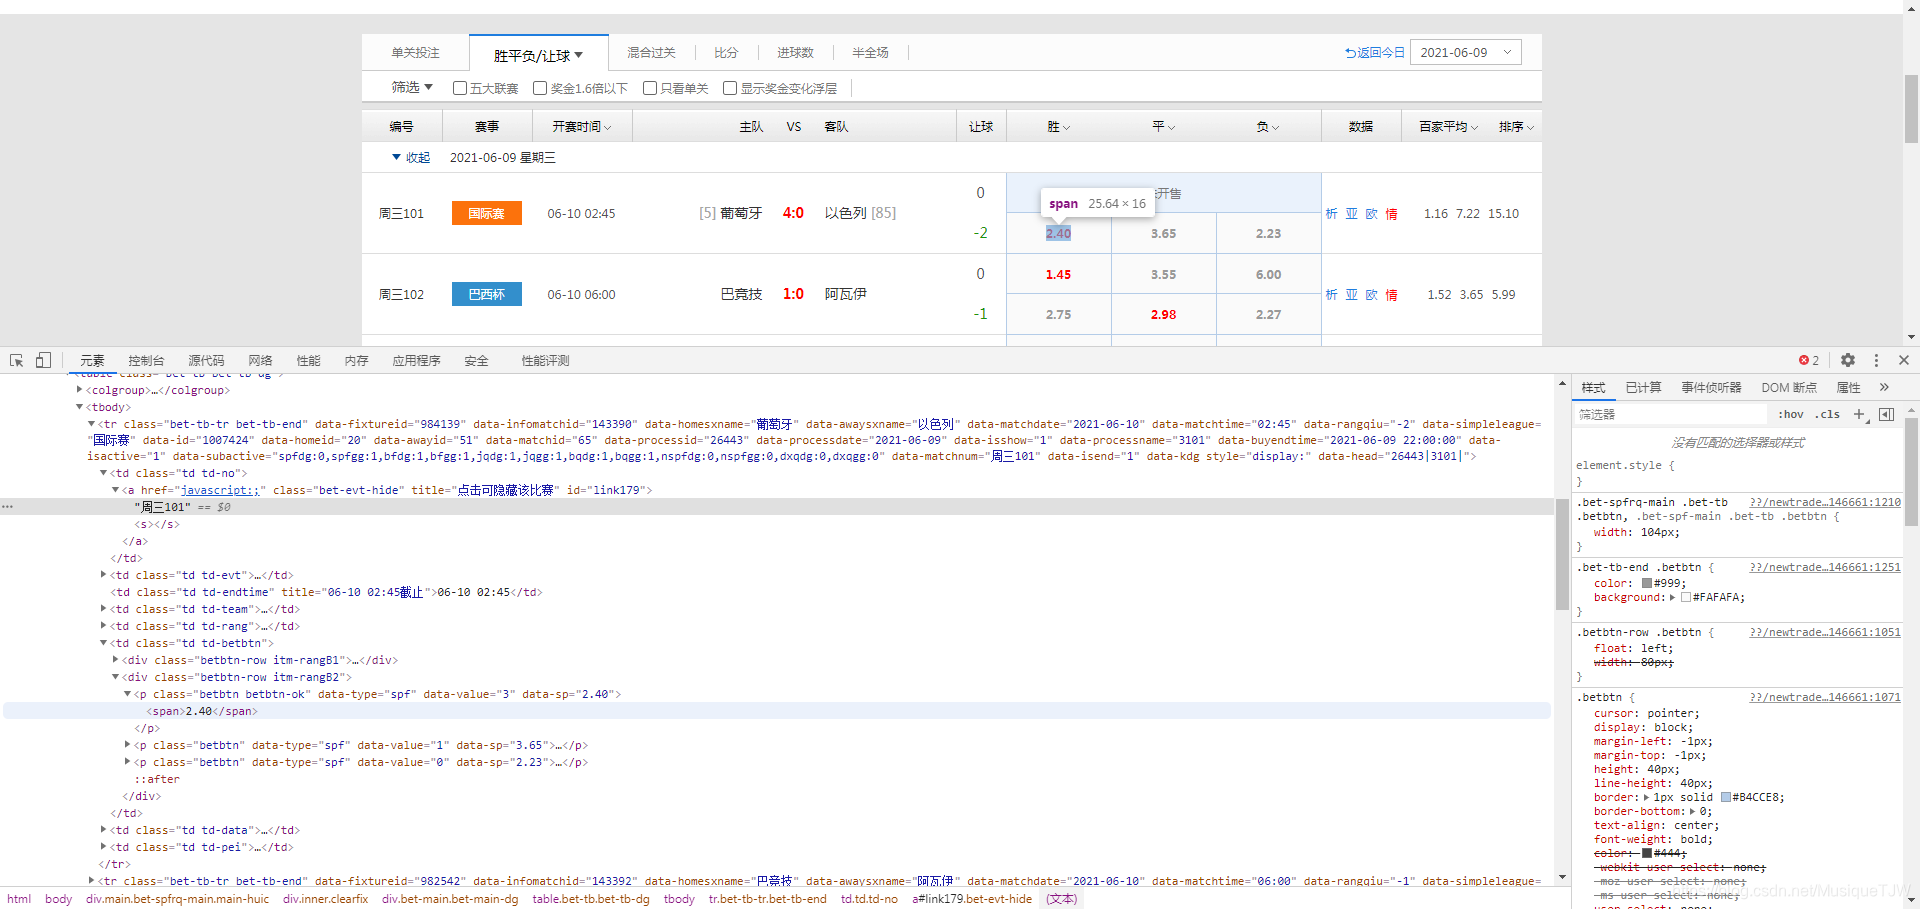
Task: Click the 析 analysis icon for 周三101
Action: [1331, 214]
